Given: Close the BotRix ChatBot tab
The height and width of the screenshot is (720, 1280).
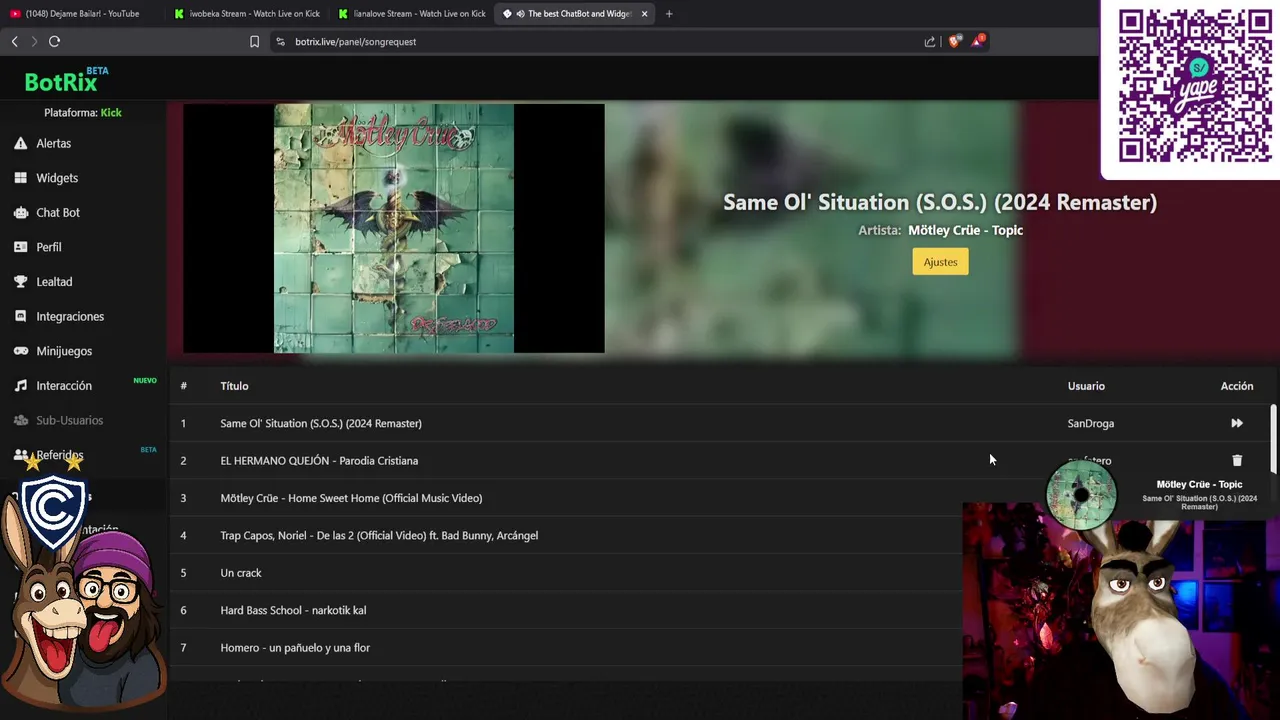Looking at the screenshot, I should (644, 14).
